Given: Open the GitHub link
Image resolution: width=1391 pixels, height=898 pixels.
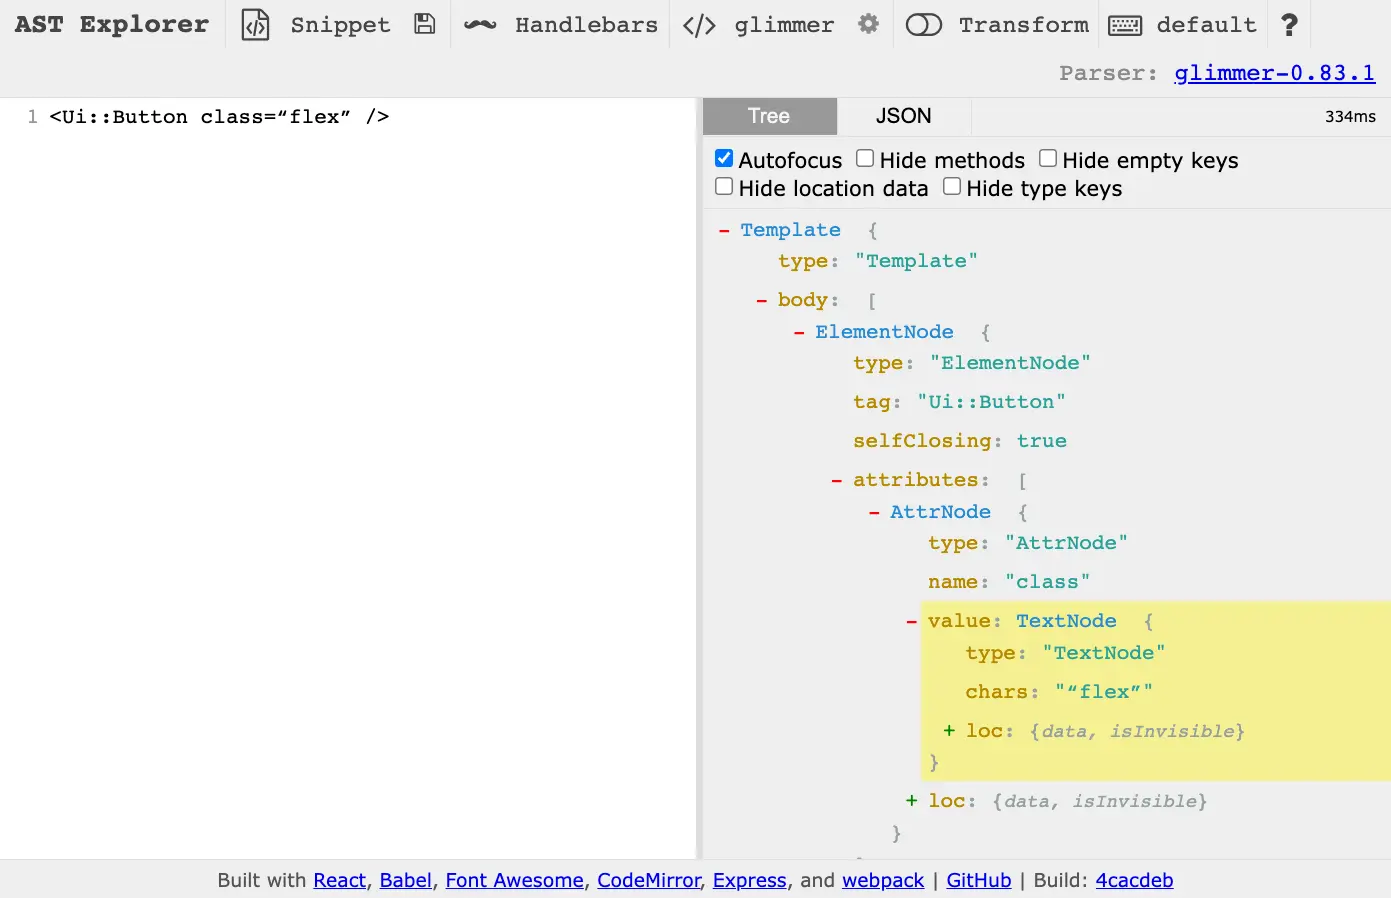Looking at the screenshot, I should click(979, 880).
